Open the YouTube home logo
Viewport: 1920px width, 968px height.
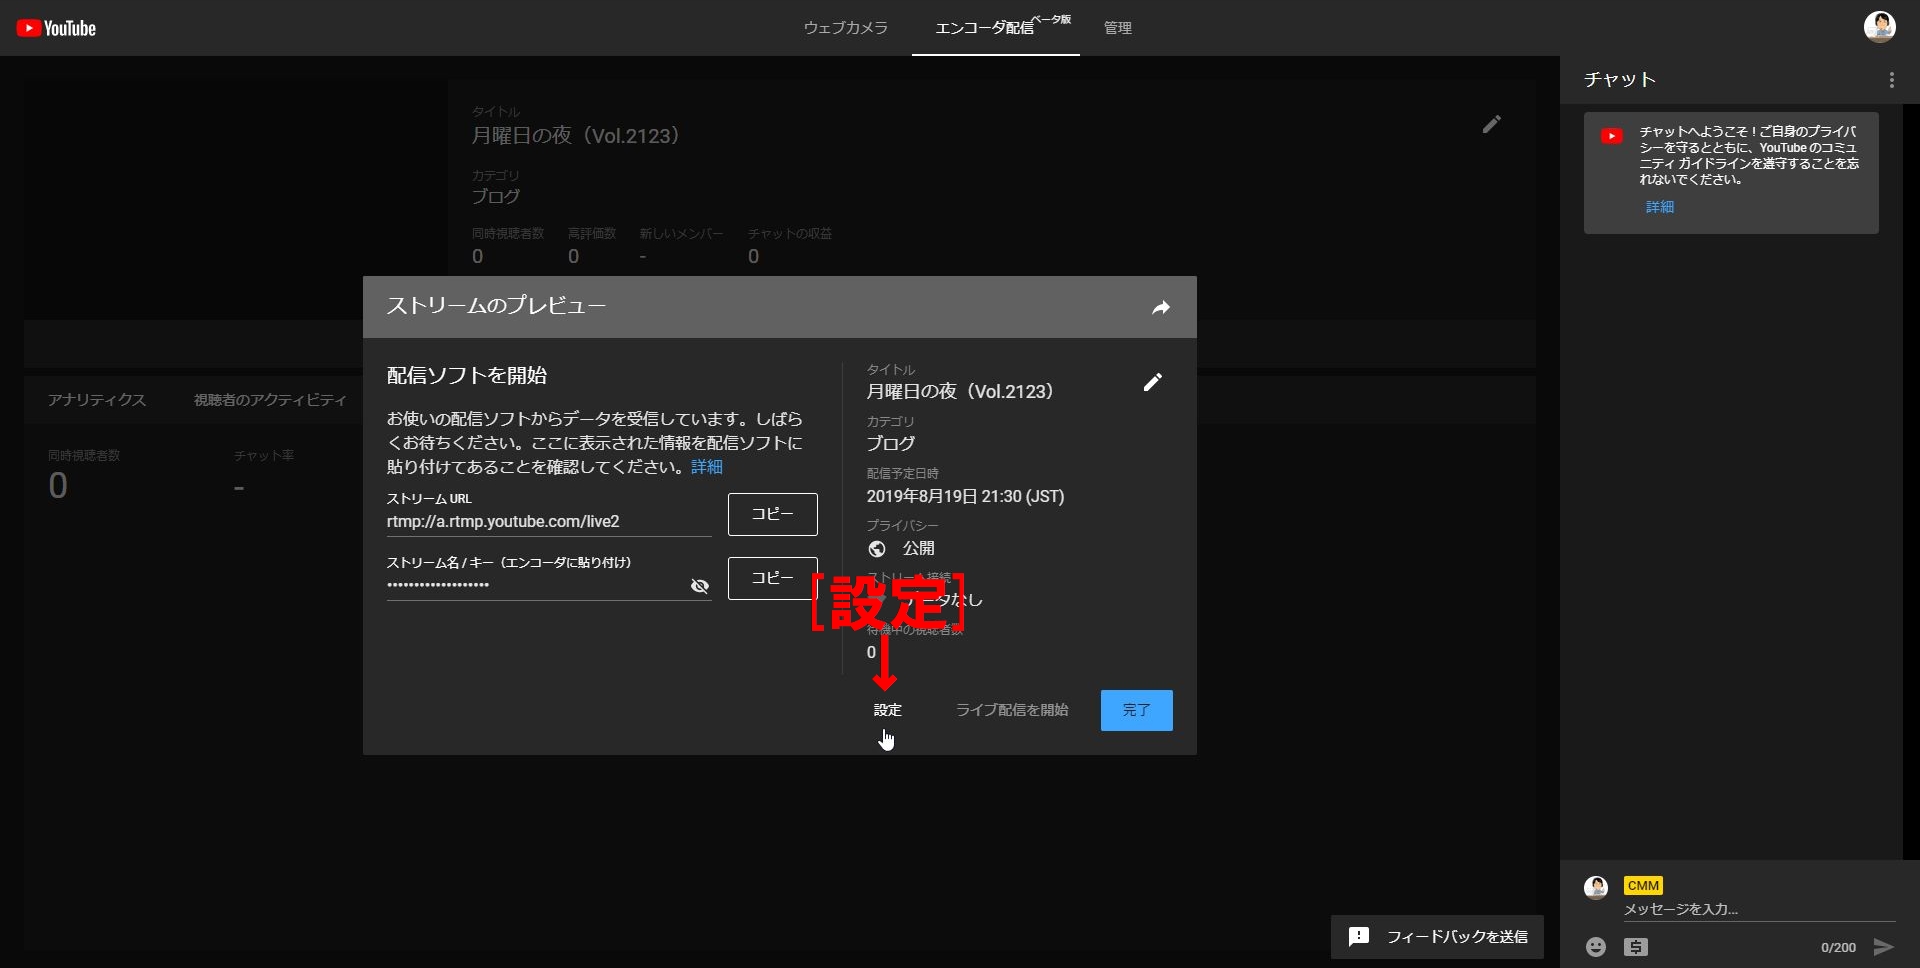(x=56, y=28)
